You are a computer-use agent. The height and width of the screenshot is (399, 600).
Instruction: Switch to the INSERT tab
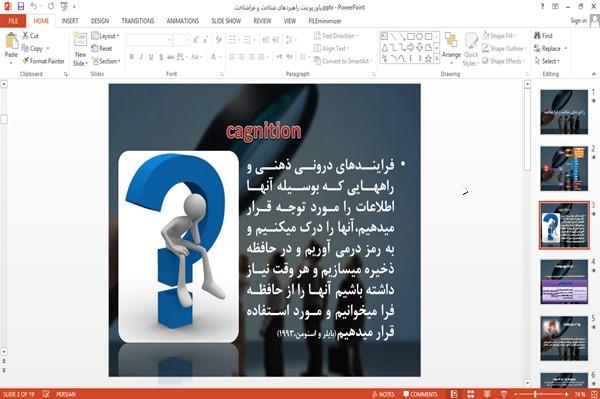pyautogui.click(x=70, y=21)
